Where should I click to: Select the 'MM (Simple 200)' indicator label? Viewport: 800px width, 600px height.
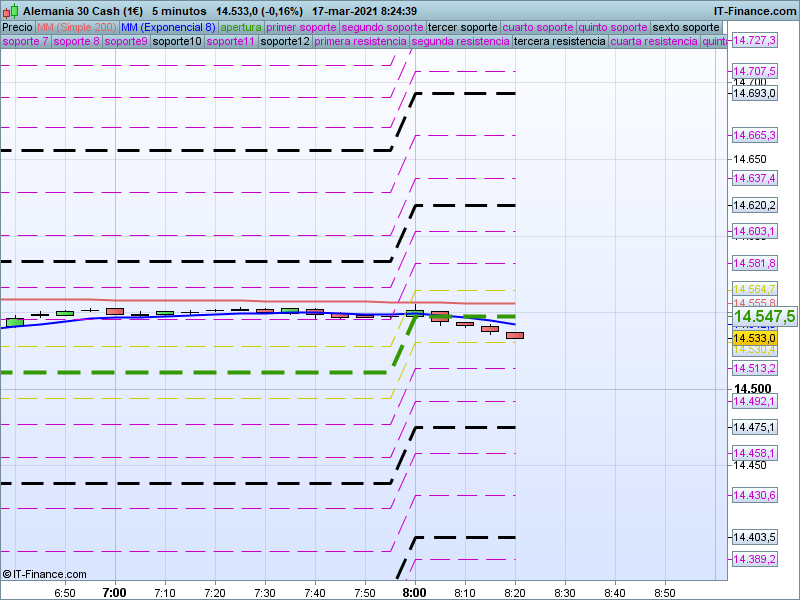[x=76, y=27]
